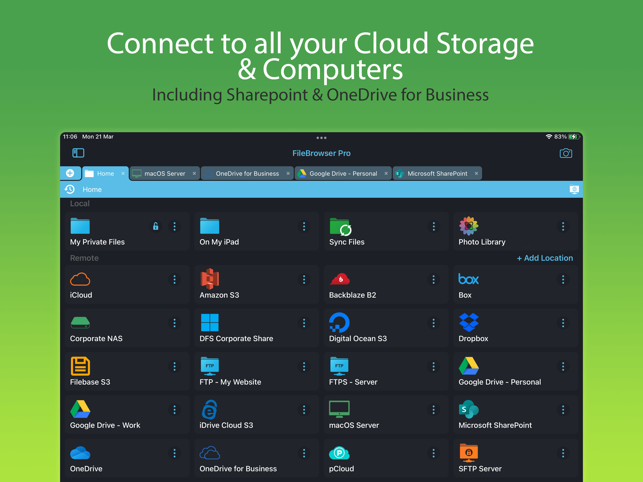Image resolution: width=643 pixels, height=482 pixels.
Task: Open Box cloud storage
Action: tap(515, 284)
